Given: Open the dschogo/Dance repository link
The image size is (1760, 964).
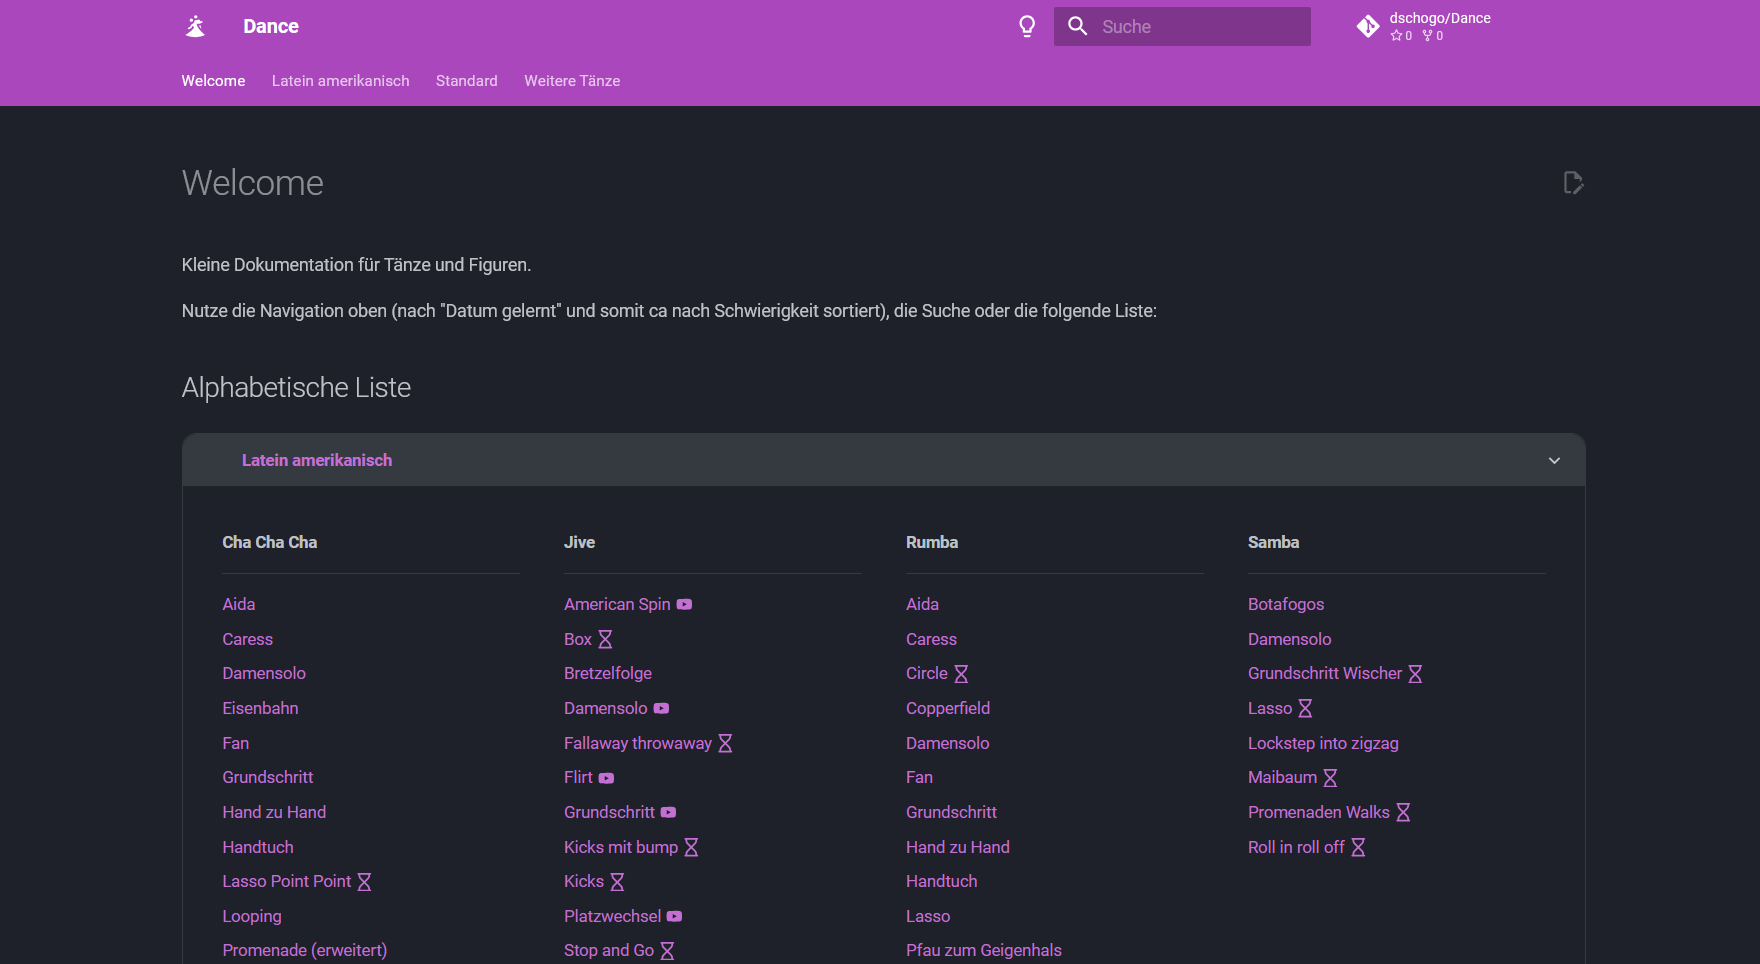Looking at the screenshot, I should point(1440,17).
